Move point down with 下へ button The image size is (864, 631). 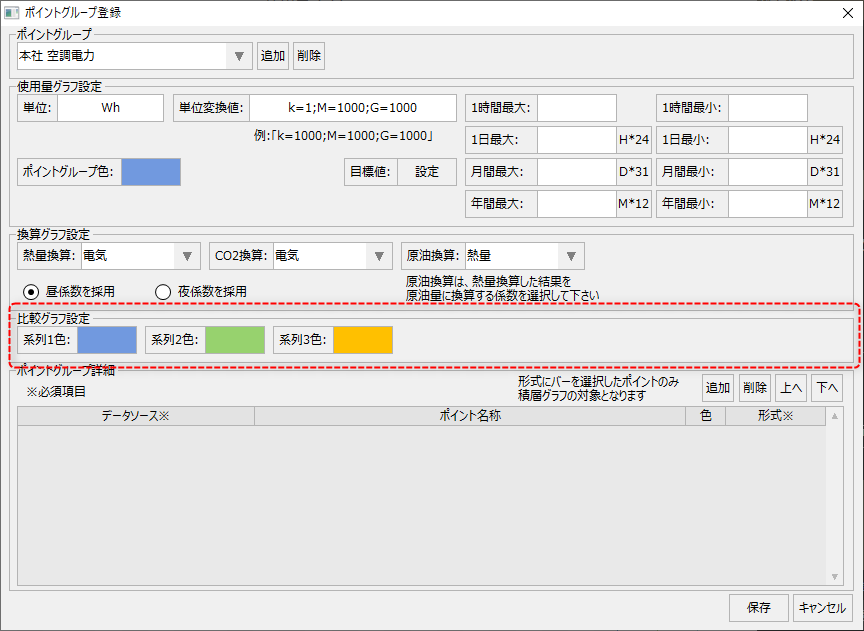tap(826, 388)
